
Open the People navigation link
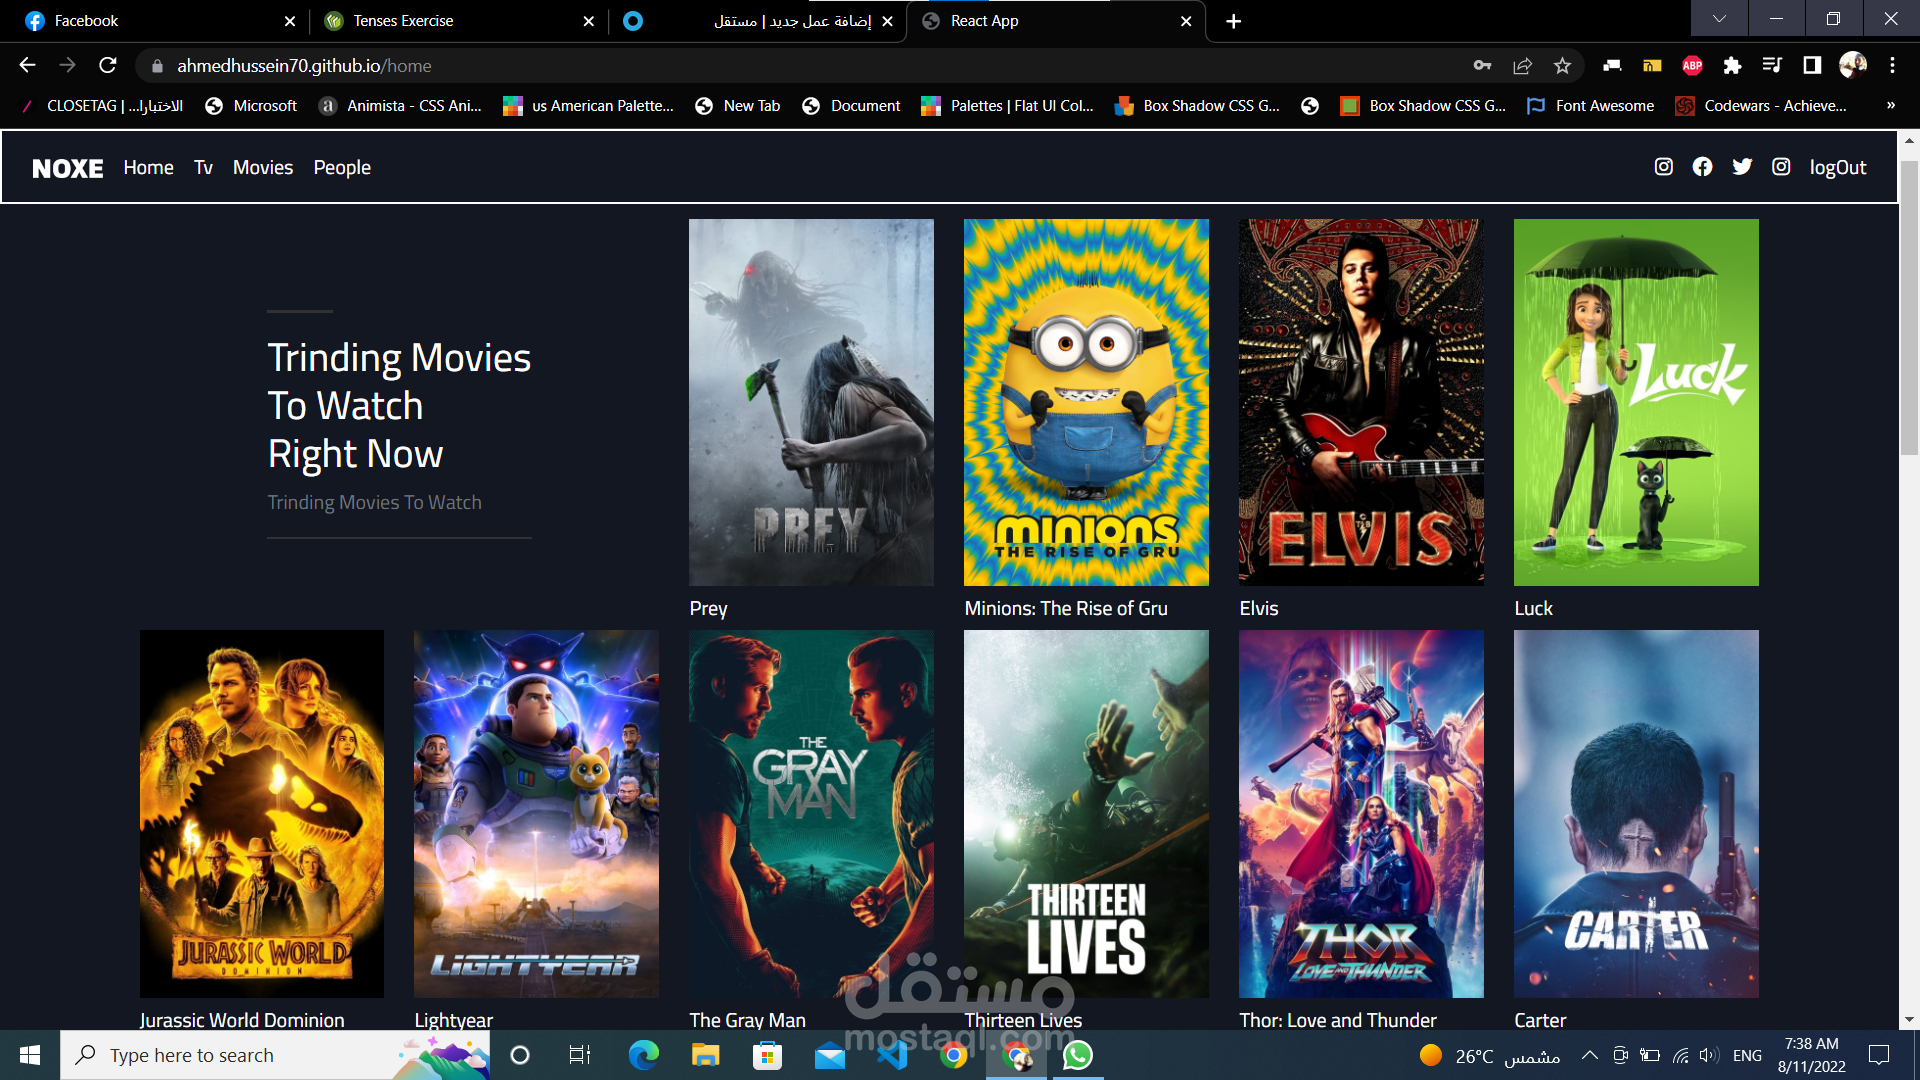[x=342, y=168]
